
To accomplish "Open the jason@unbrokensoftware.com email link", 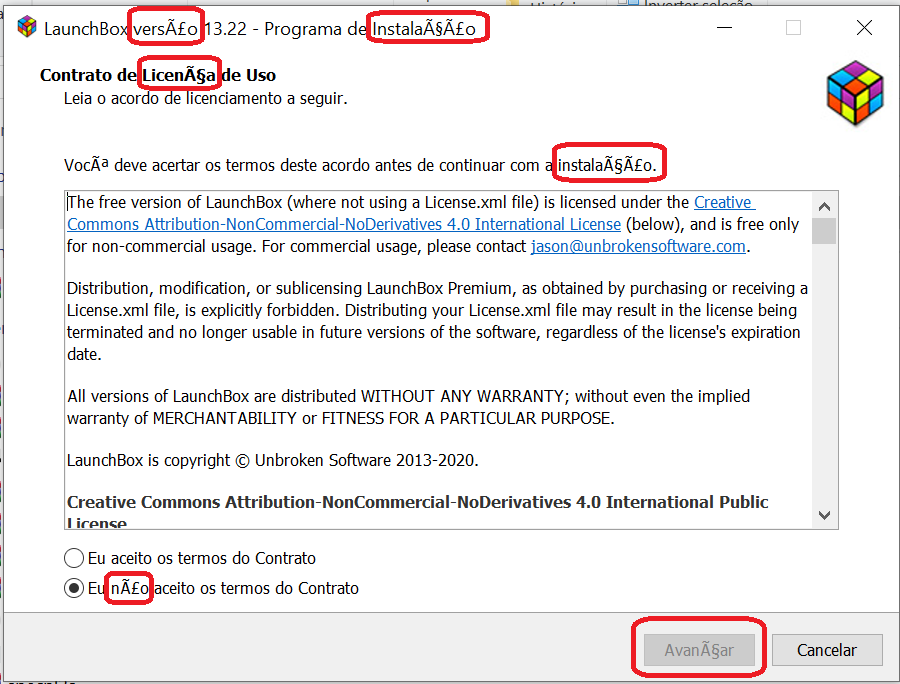I will [638, 246].
